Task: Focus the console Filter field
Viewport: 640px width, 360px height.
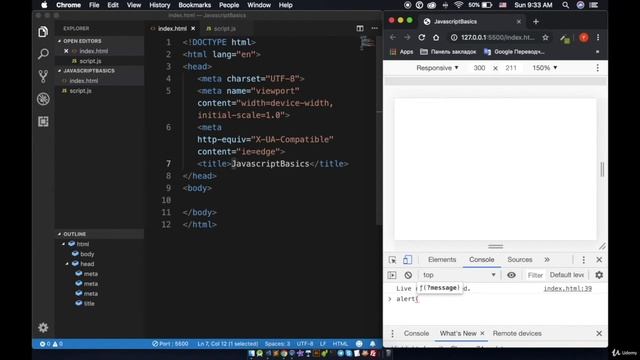Action: [x=535, y=276]
